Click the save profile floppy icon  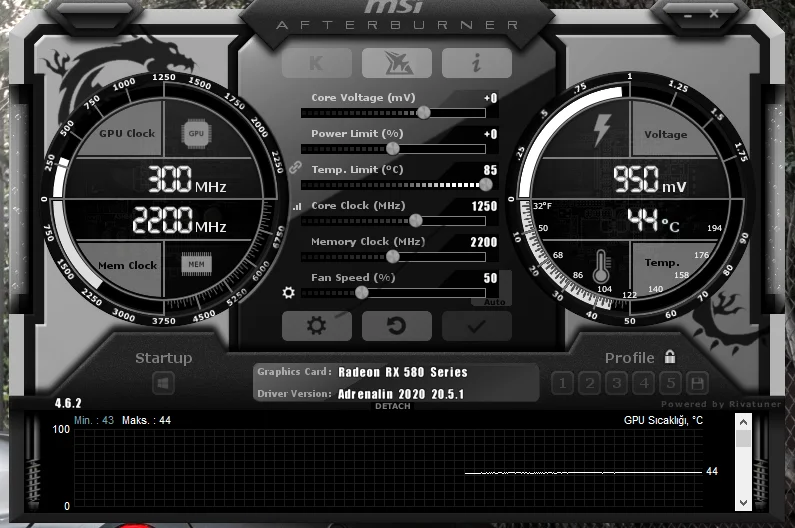[x=697, y=383]
